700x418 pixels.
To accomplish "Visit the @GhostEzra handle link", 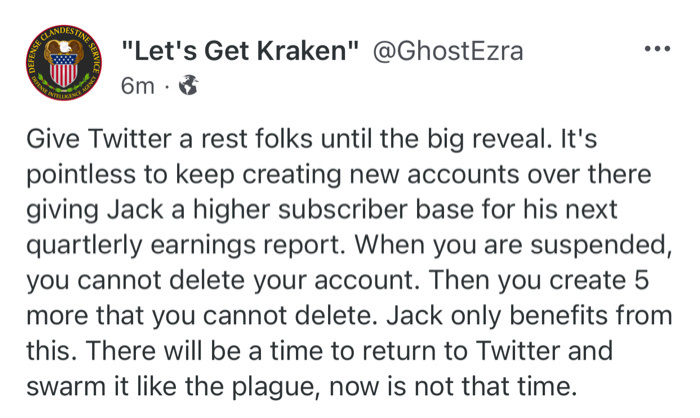I will pyautogui.click(x=447, y=51).
